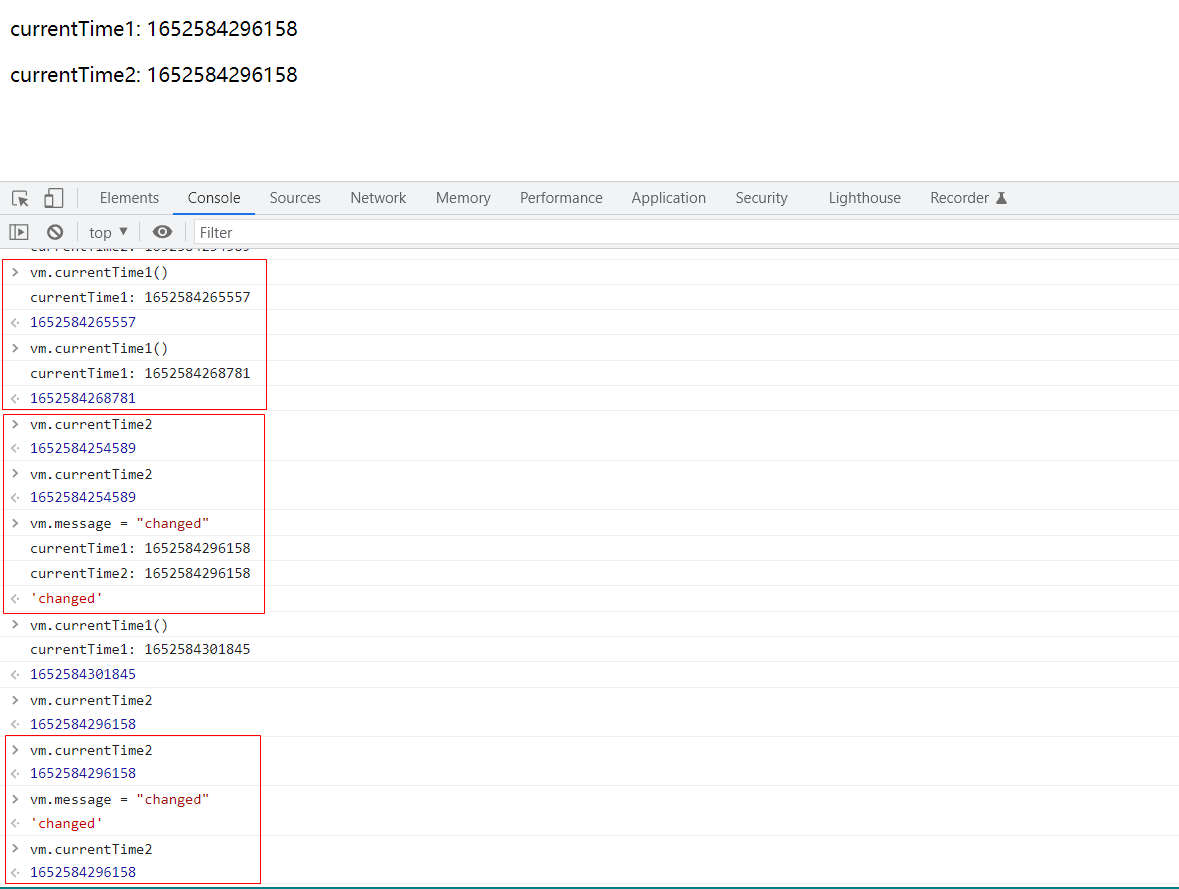Go to the Application tab
1179x889 pixels.
coord(668,198)
